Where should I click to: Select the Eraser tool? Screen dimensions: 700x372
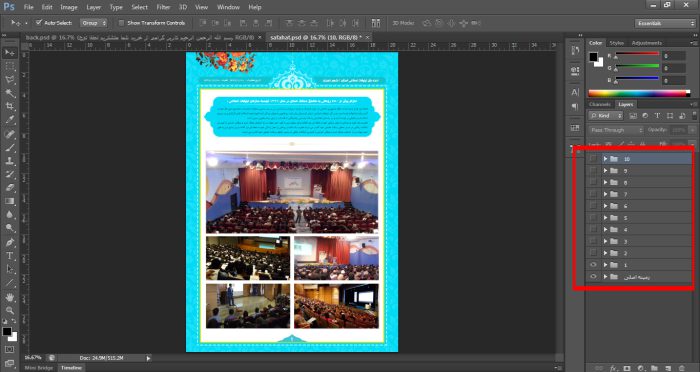tap(10, 188)
